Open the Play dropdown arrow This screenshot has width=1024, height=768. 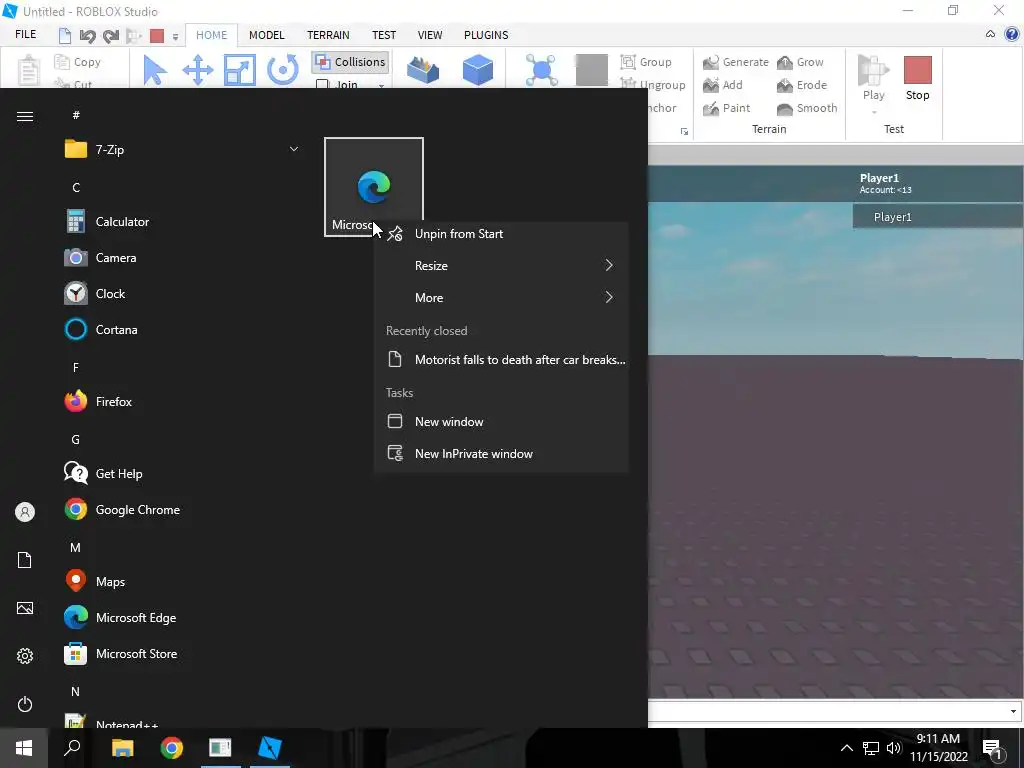874,112
